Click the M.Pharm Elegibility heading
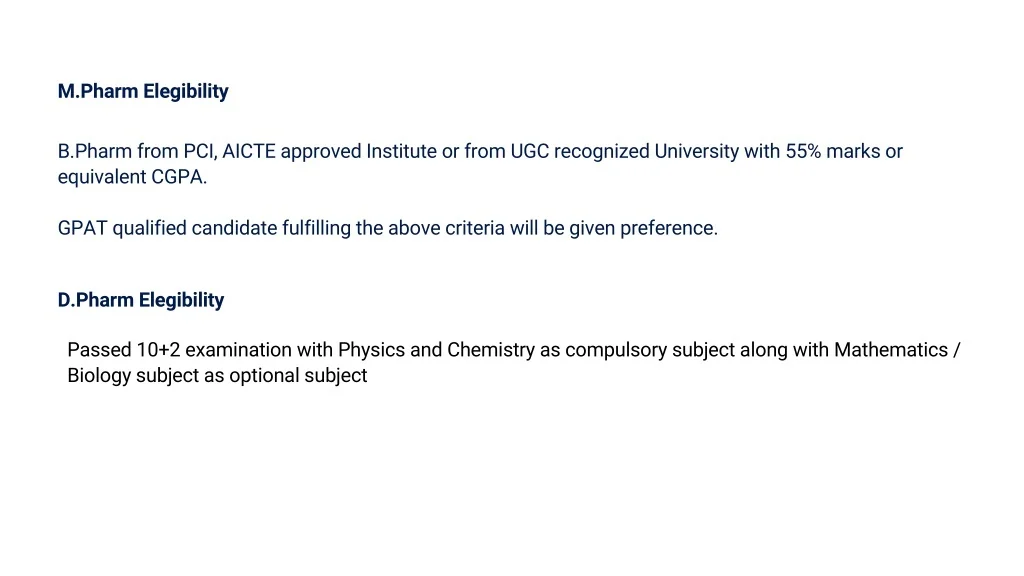 [143, 92]
